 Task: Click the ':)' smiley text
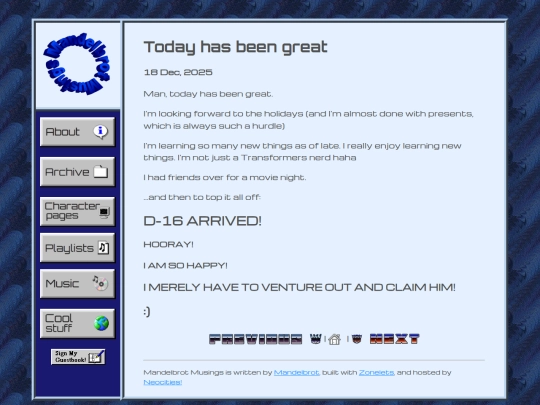[x=147, y=312]
